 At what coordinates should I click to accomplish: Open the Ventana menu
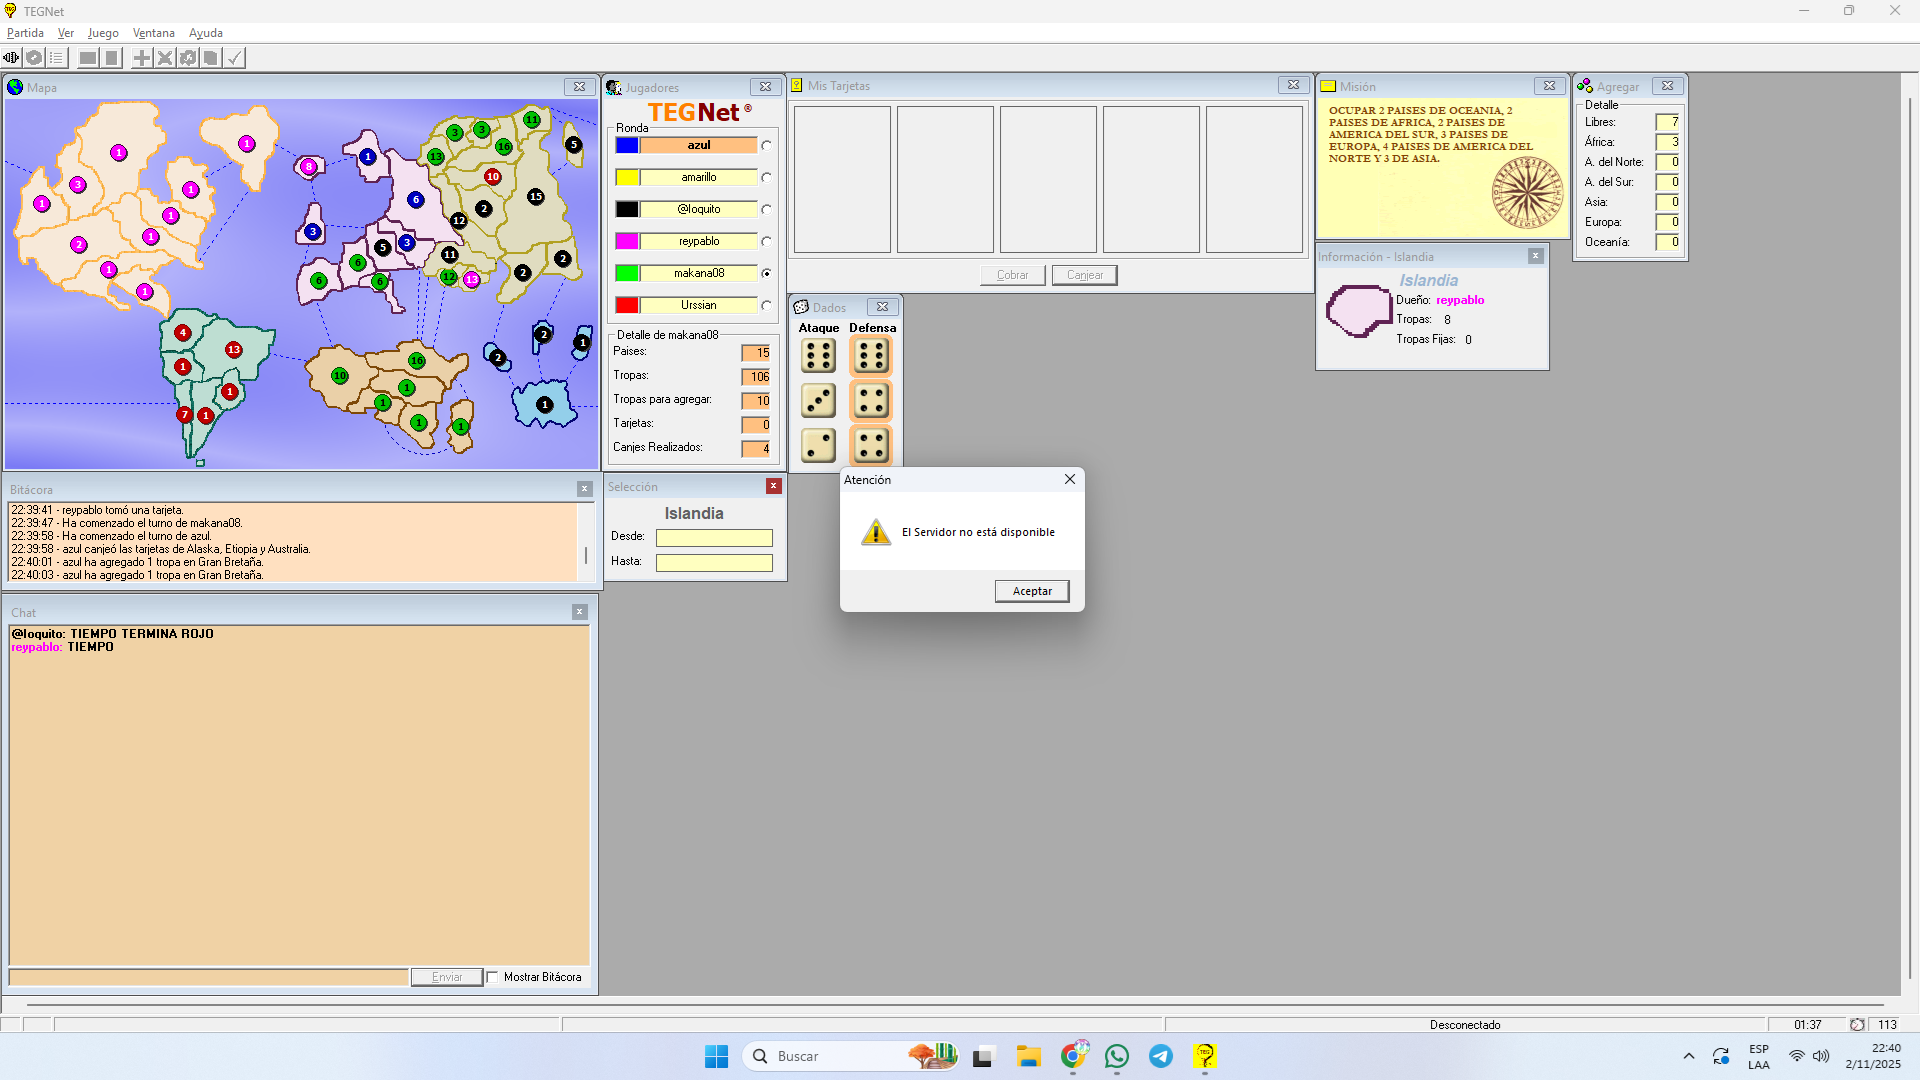[153, 33]
